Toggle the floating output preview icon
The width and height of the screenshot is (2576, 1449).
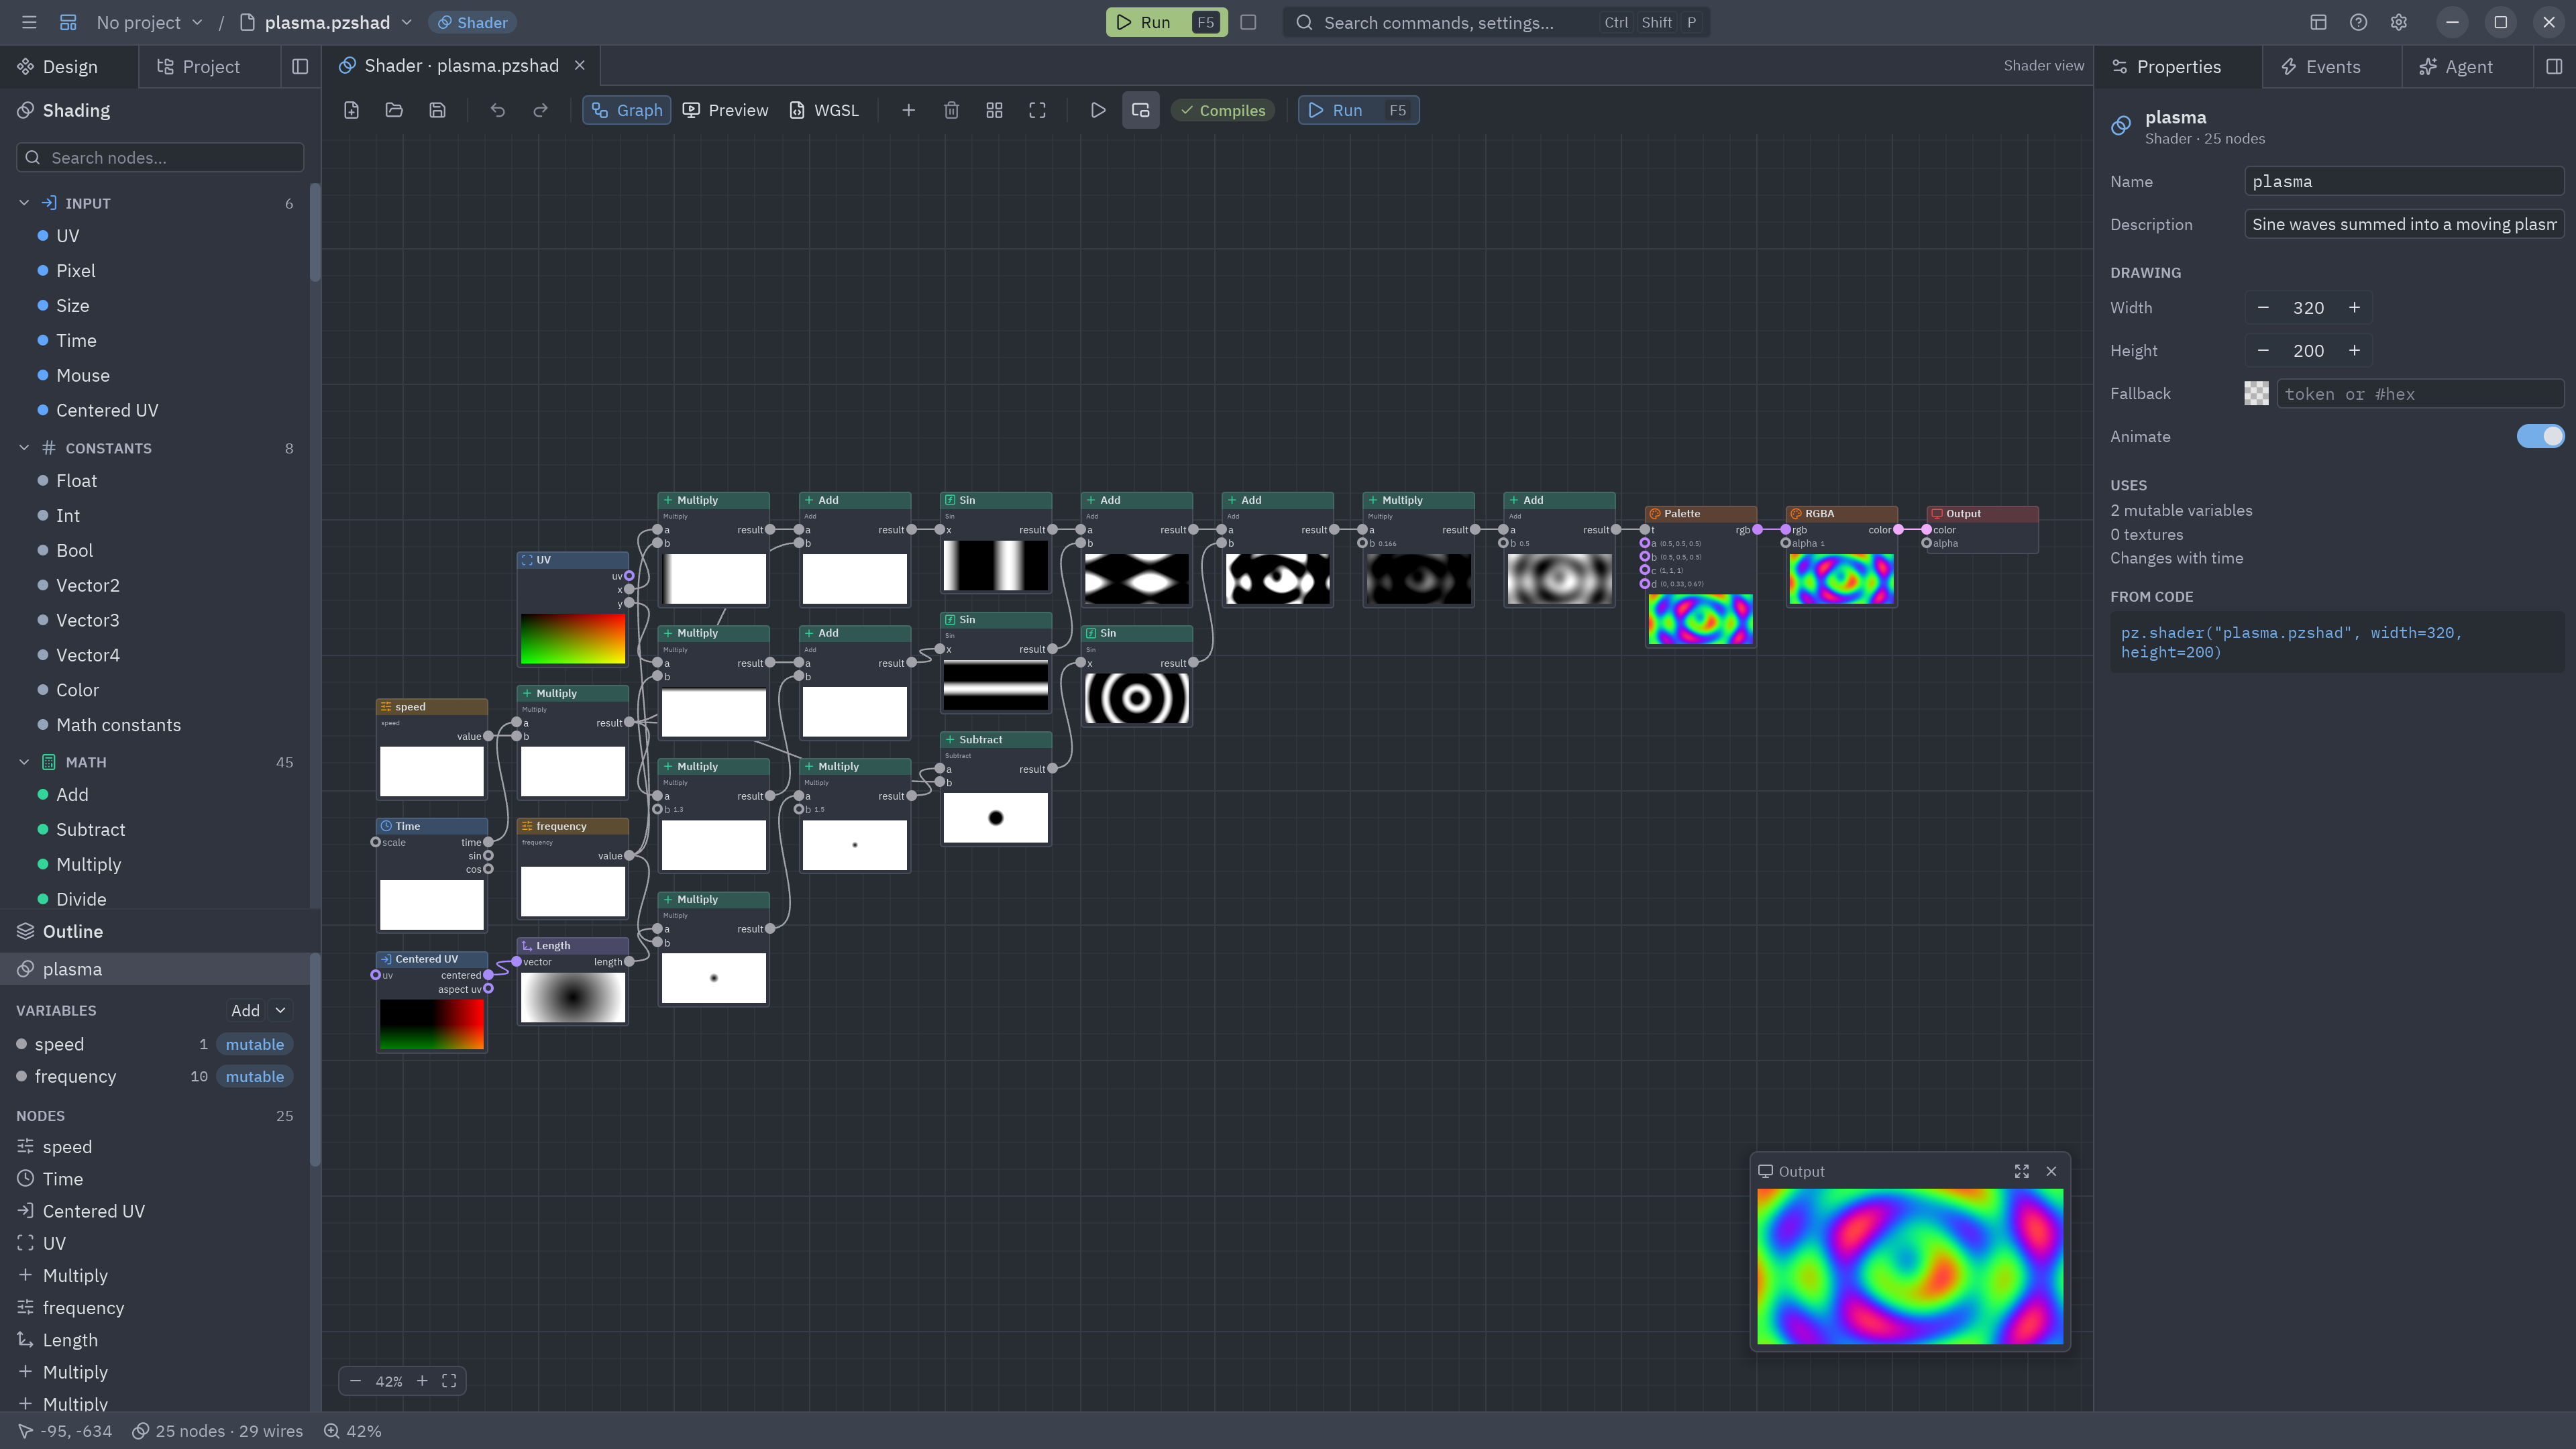(x=1140, y=110)
